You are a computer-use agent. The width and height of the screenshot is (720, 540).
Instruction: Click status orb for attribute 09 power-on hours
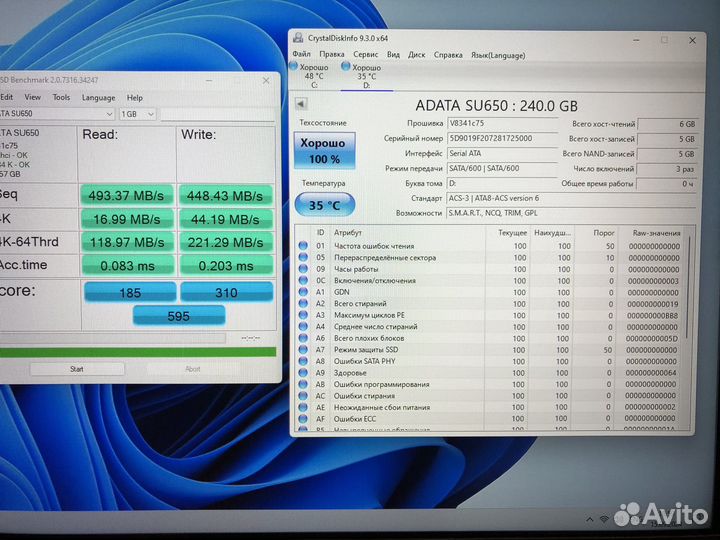[x=303, y=269]
